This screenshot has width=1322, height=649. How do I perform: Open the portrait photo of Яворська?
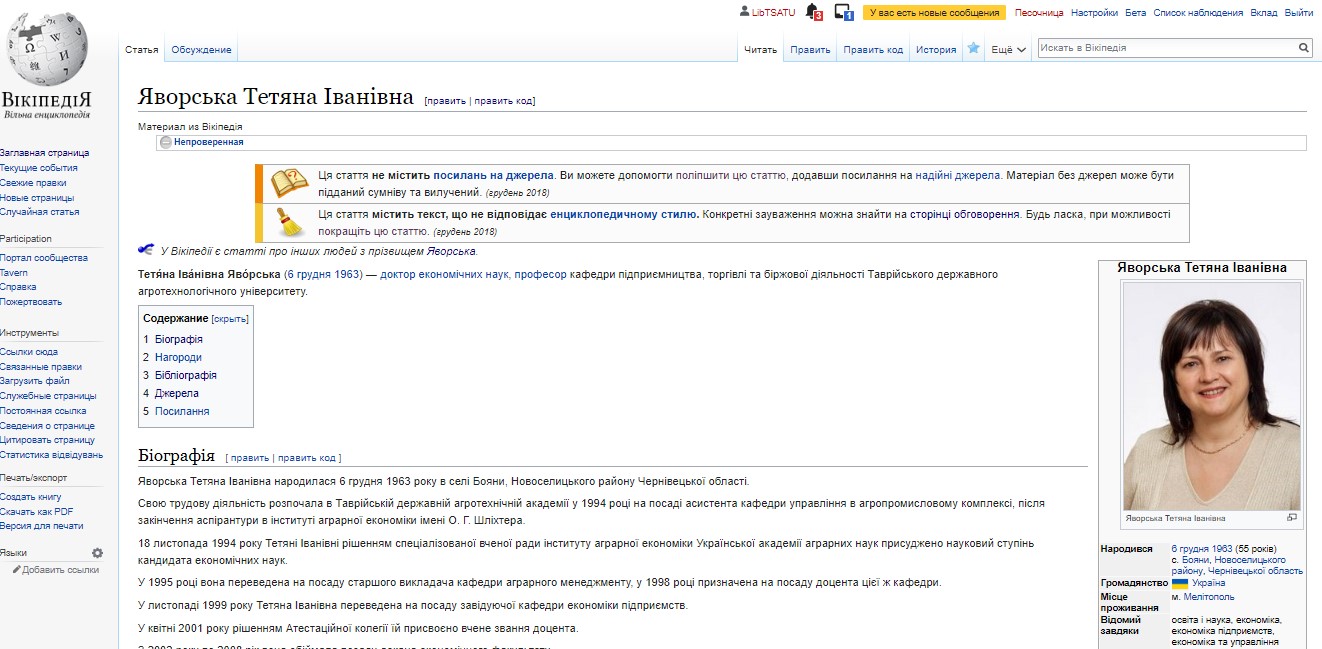tap(1211, 396)
